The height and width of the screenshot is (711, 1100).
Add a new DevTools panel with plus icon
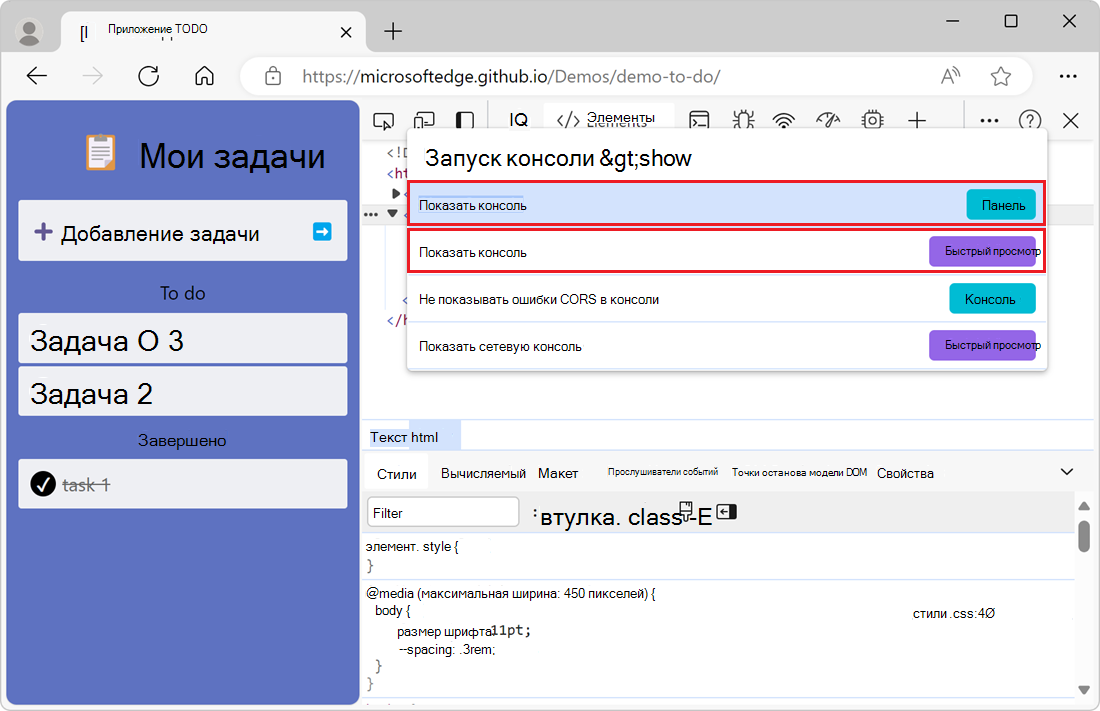pyautogui.click(x=916, y=120)
